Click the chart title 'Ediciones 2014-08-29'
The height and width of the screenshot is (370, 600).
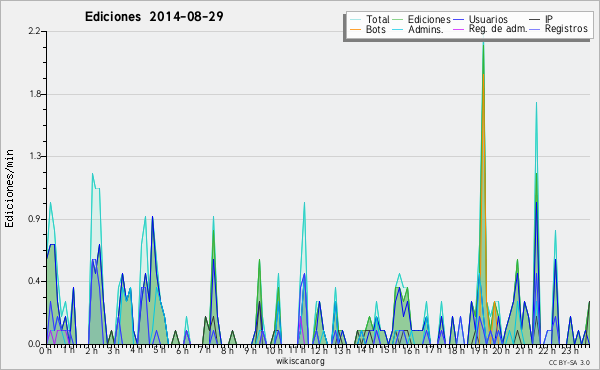(x=154, y=17)
